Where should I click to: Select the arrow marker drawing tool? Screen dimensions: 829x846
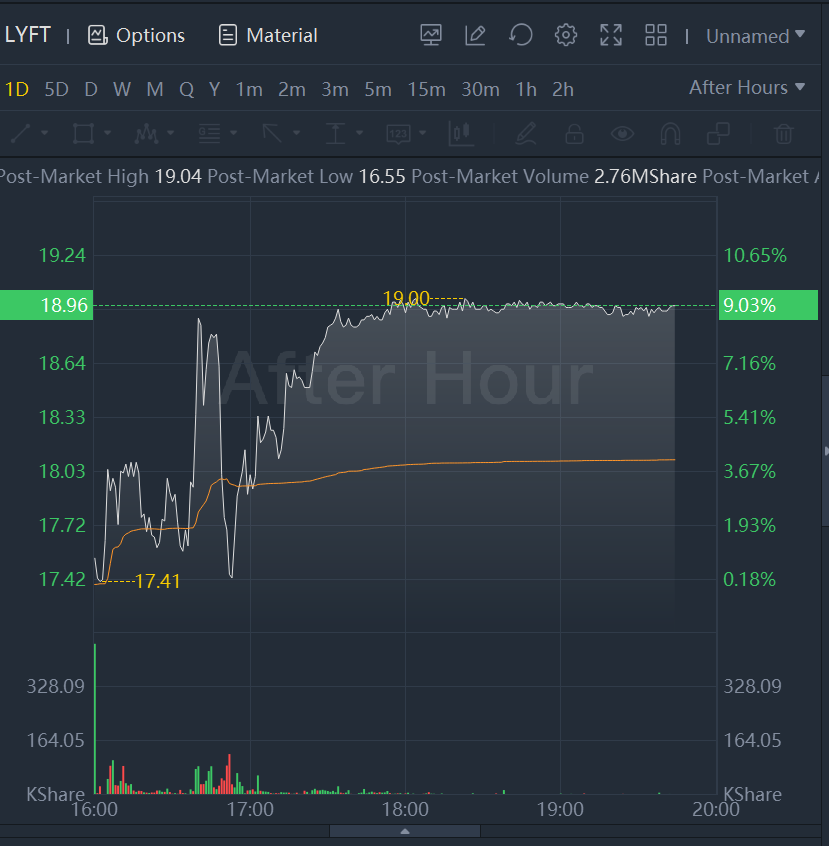tap(272, 133)
